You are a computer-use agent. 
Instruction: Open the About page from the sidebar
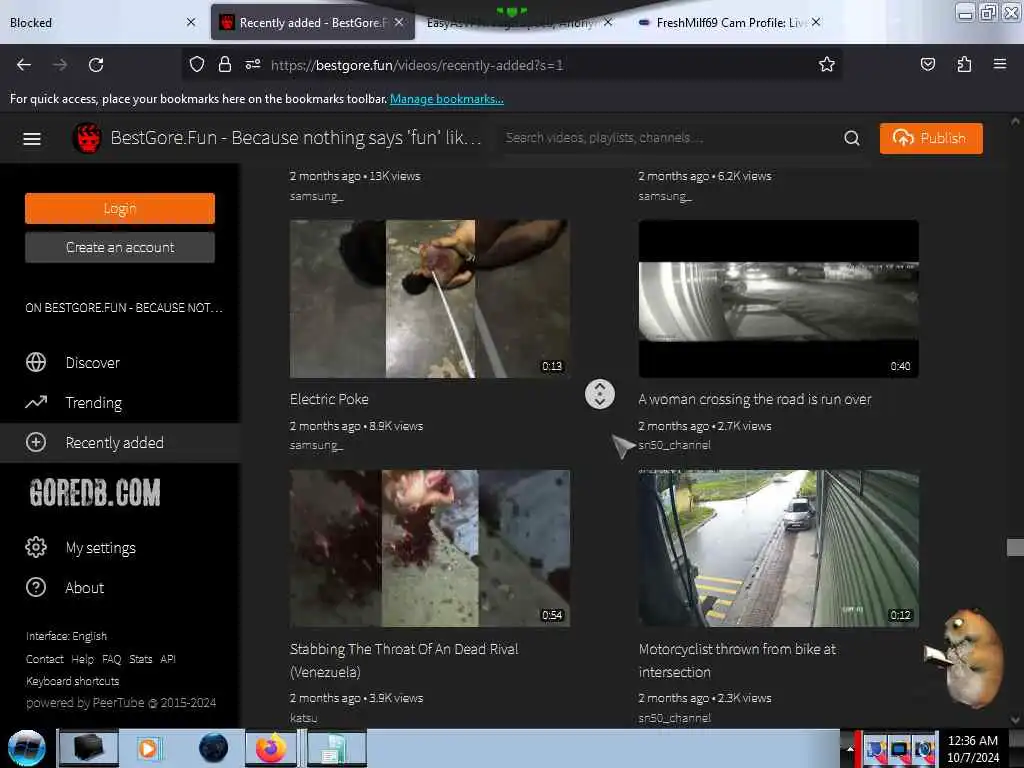click(84, 588)
